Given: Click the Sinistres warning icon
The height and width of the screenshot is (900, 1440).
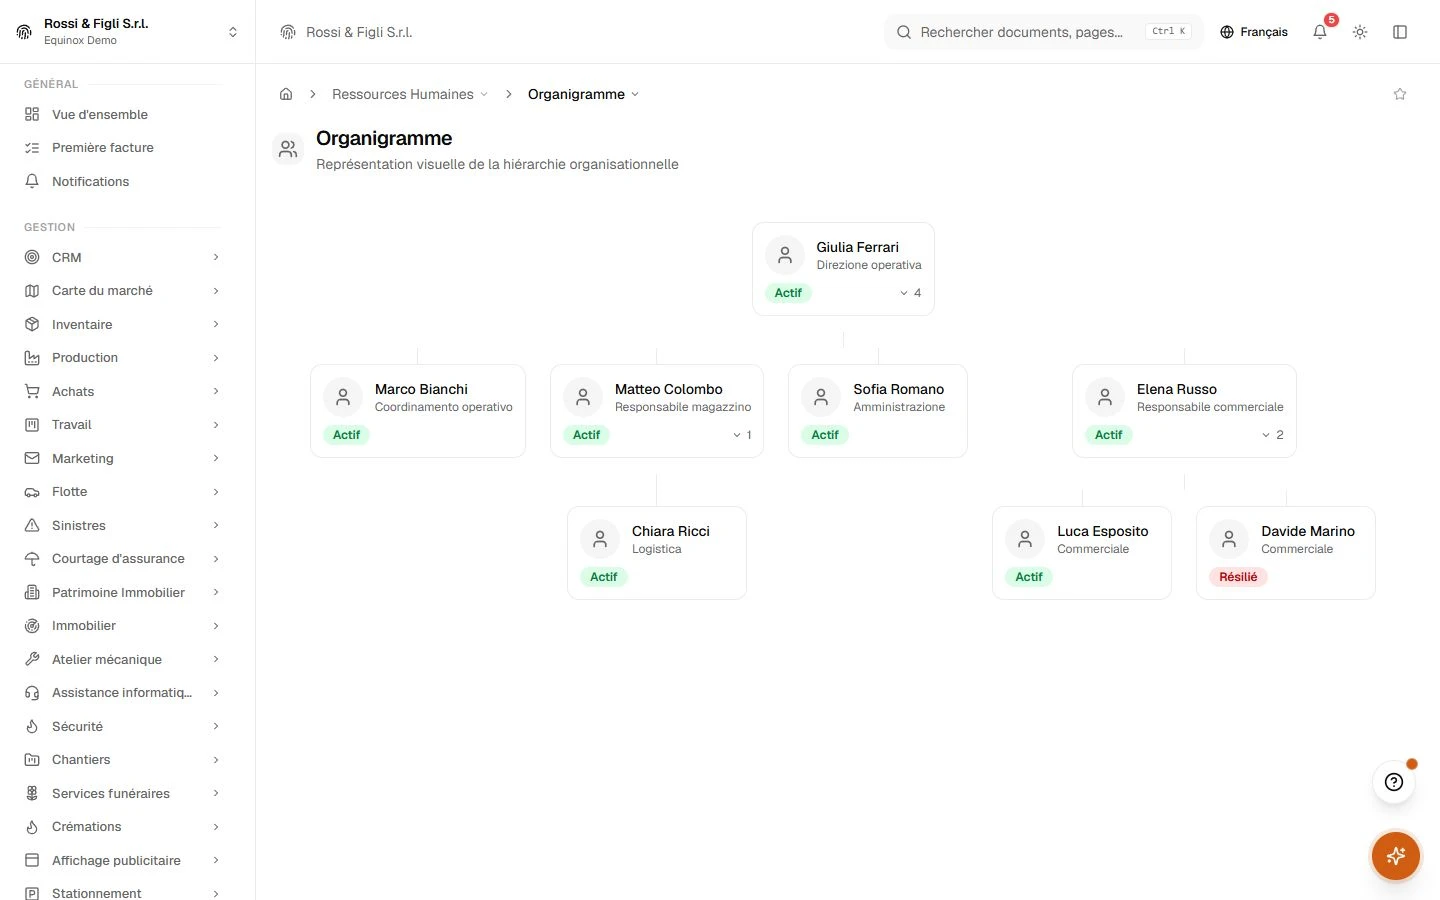Looking at the screenshot, I should click(32, 525).
